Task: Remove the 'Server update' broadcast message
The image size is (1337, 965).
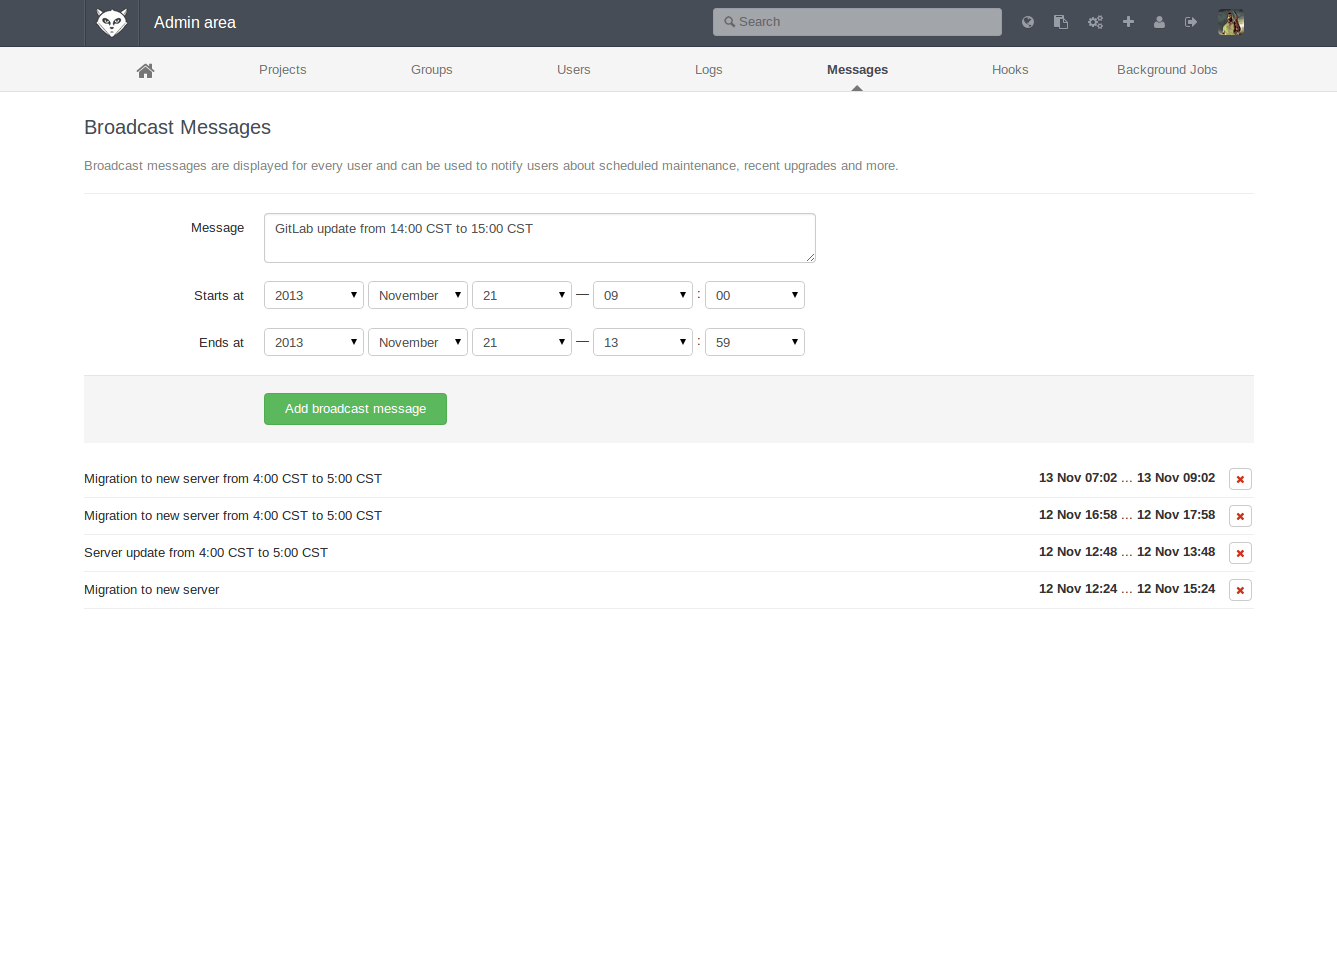Action: tap(1240, 553)
